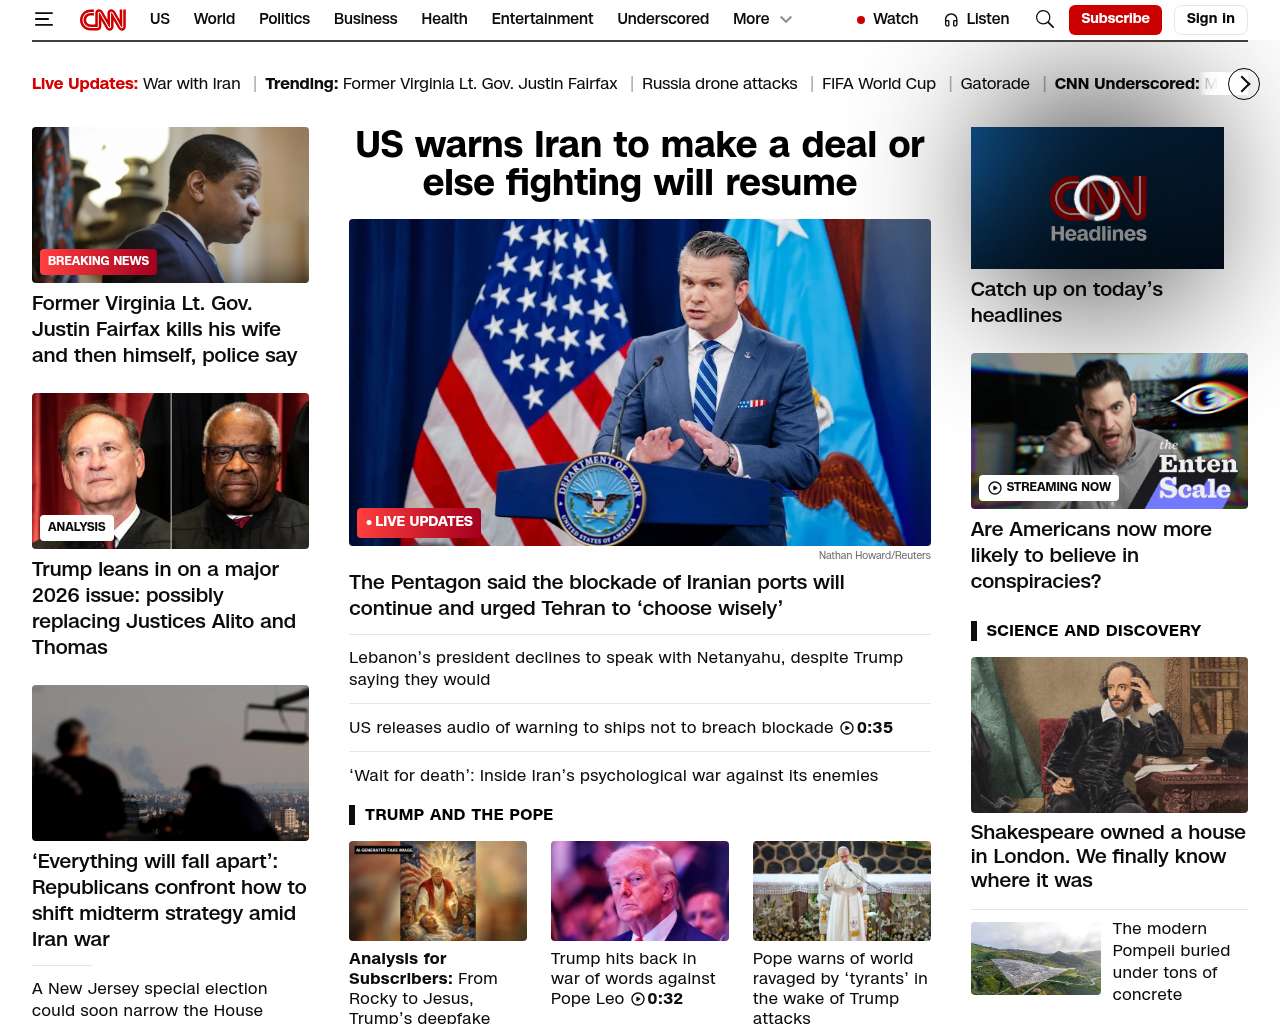Open the Trump and the Pope section heading
This screenshot has height=1024, width=1280.
click(459, 815)
